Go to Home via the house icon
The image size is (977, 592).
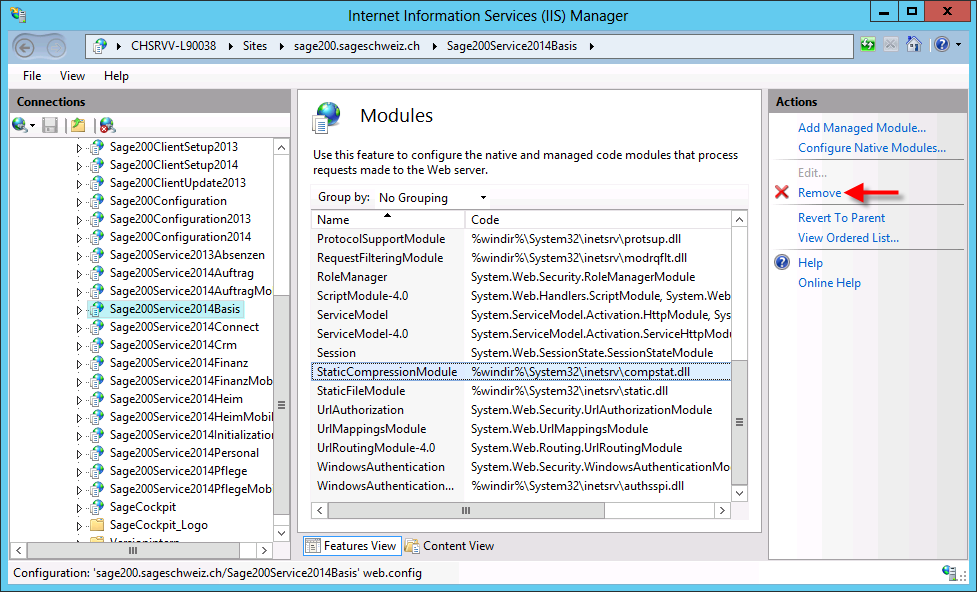tap(914, 45)
